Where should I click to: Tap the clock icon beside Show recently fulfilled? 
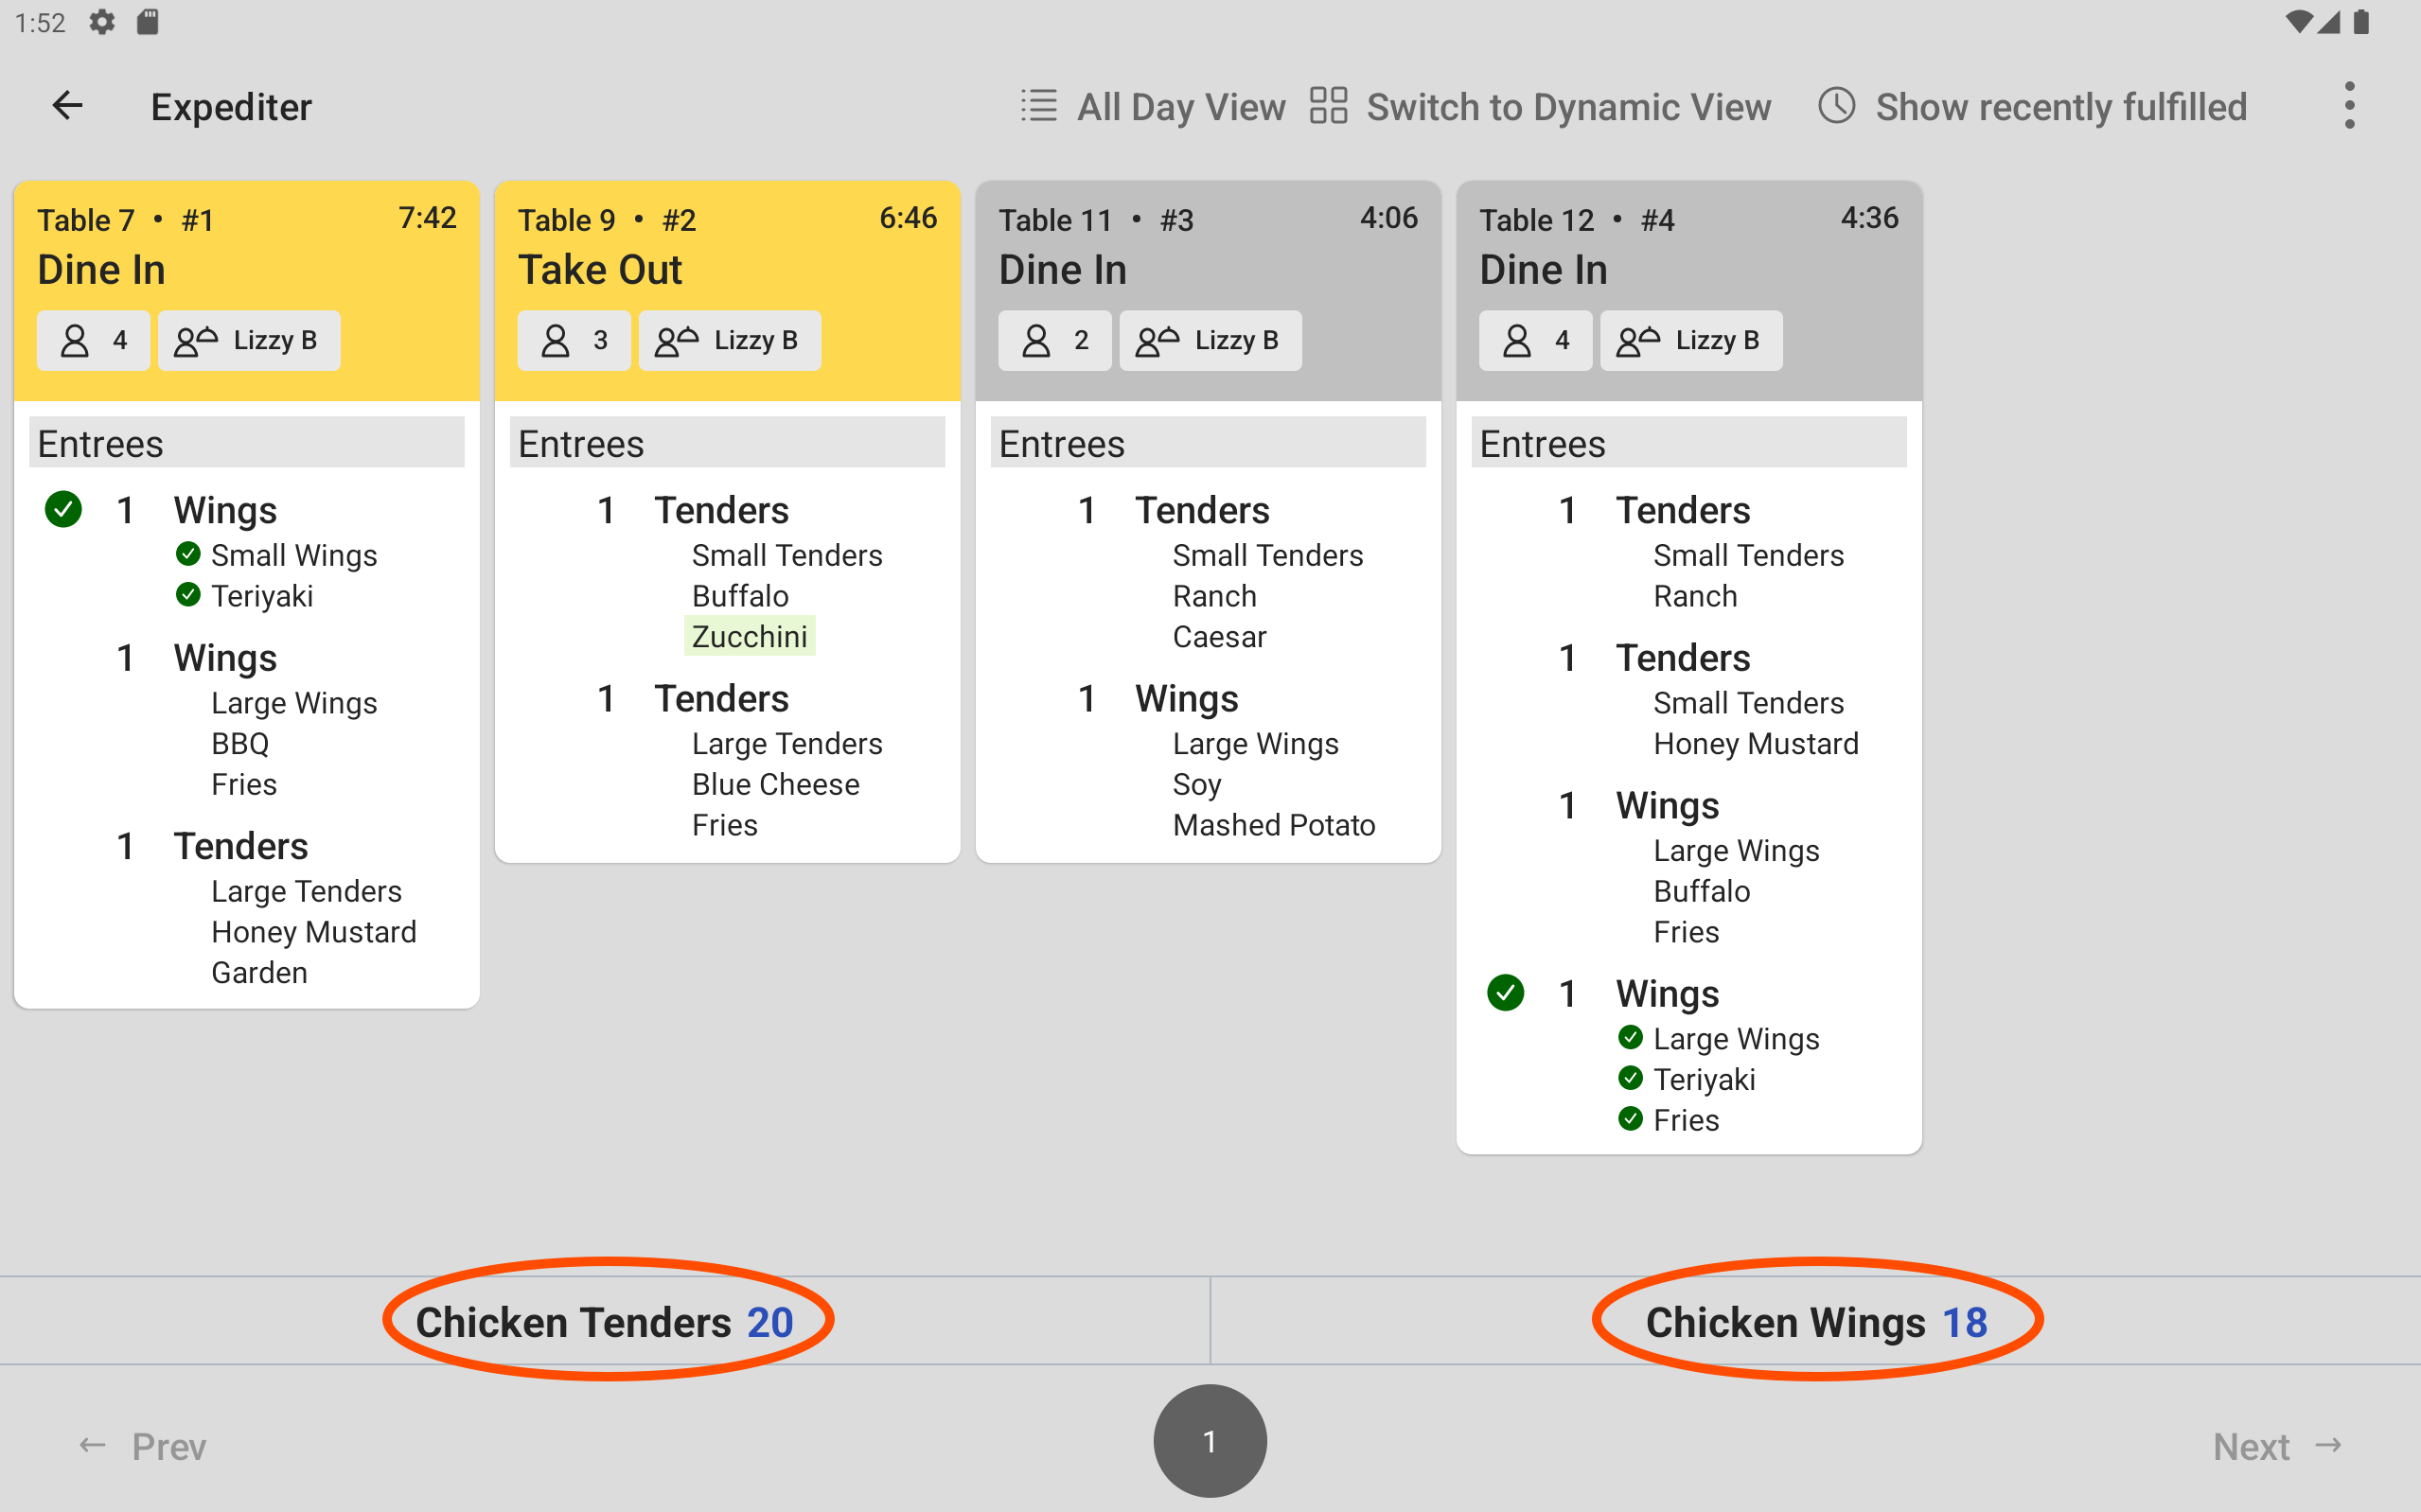(1835, 106)
